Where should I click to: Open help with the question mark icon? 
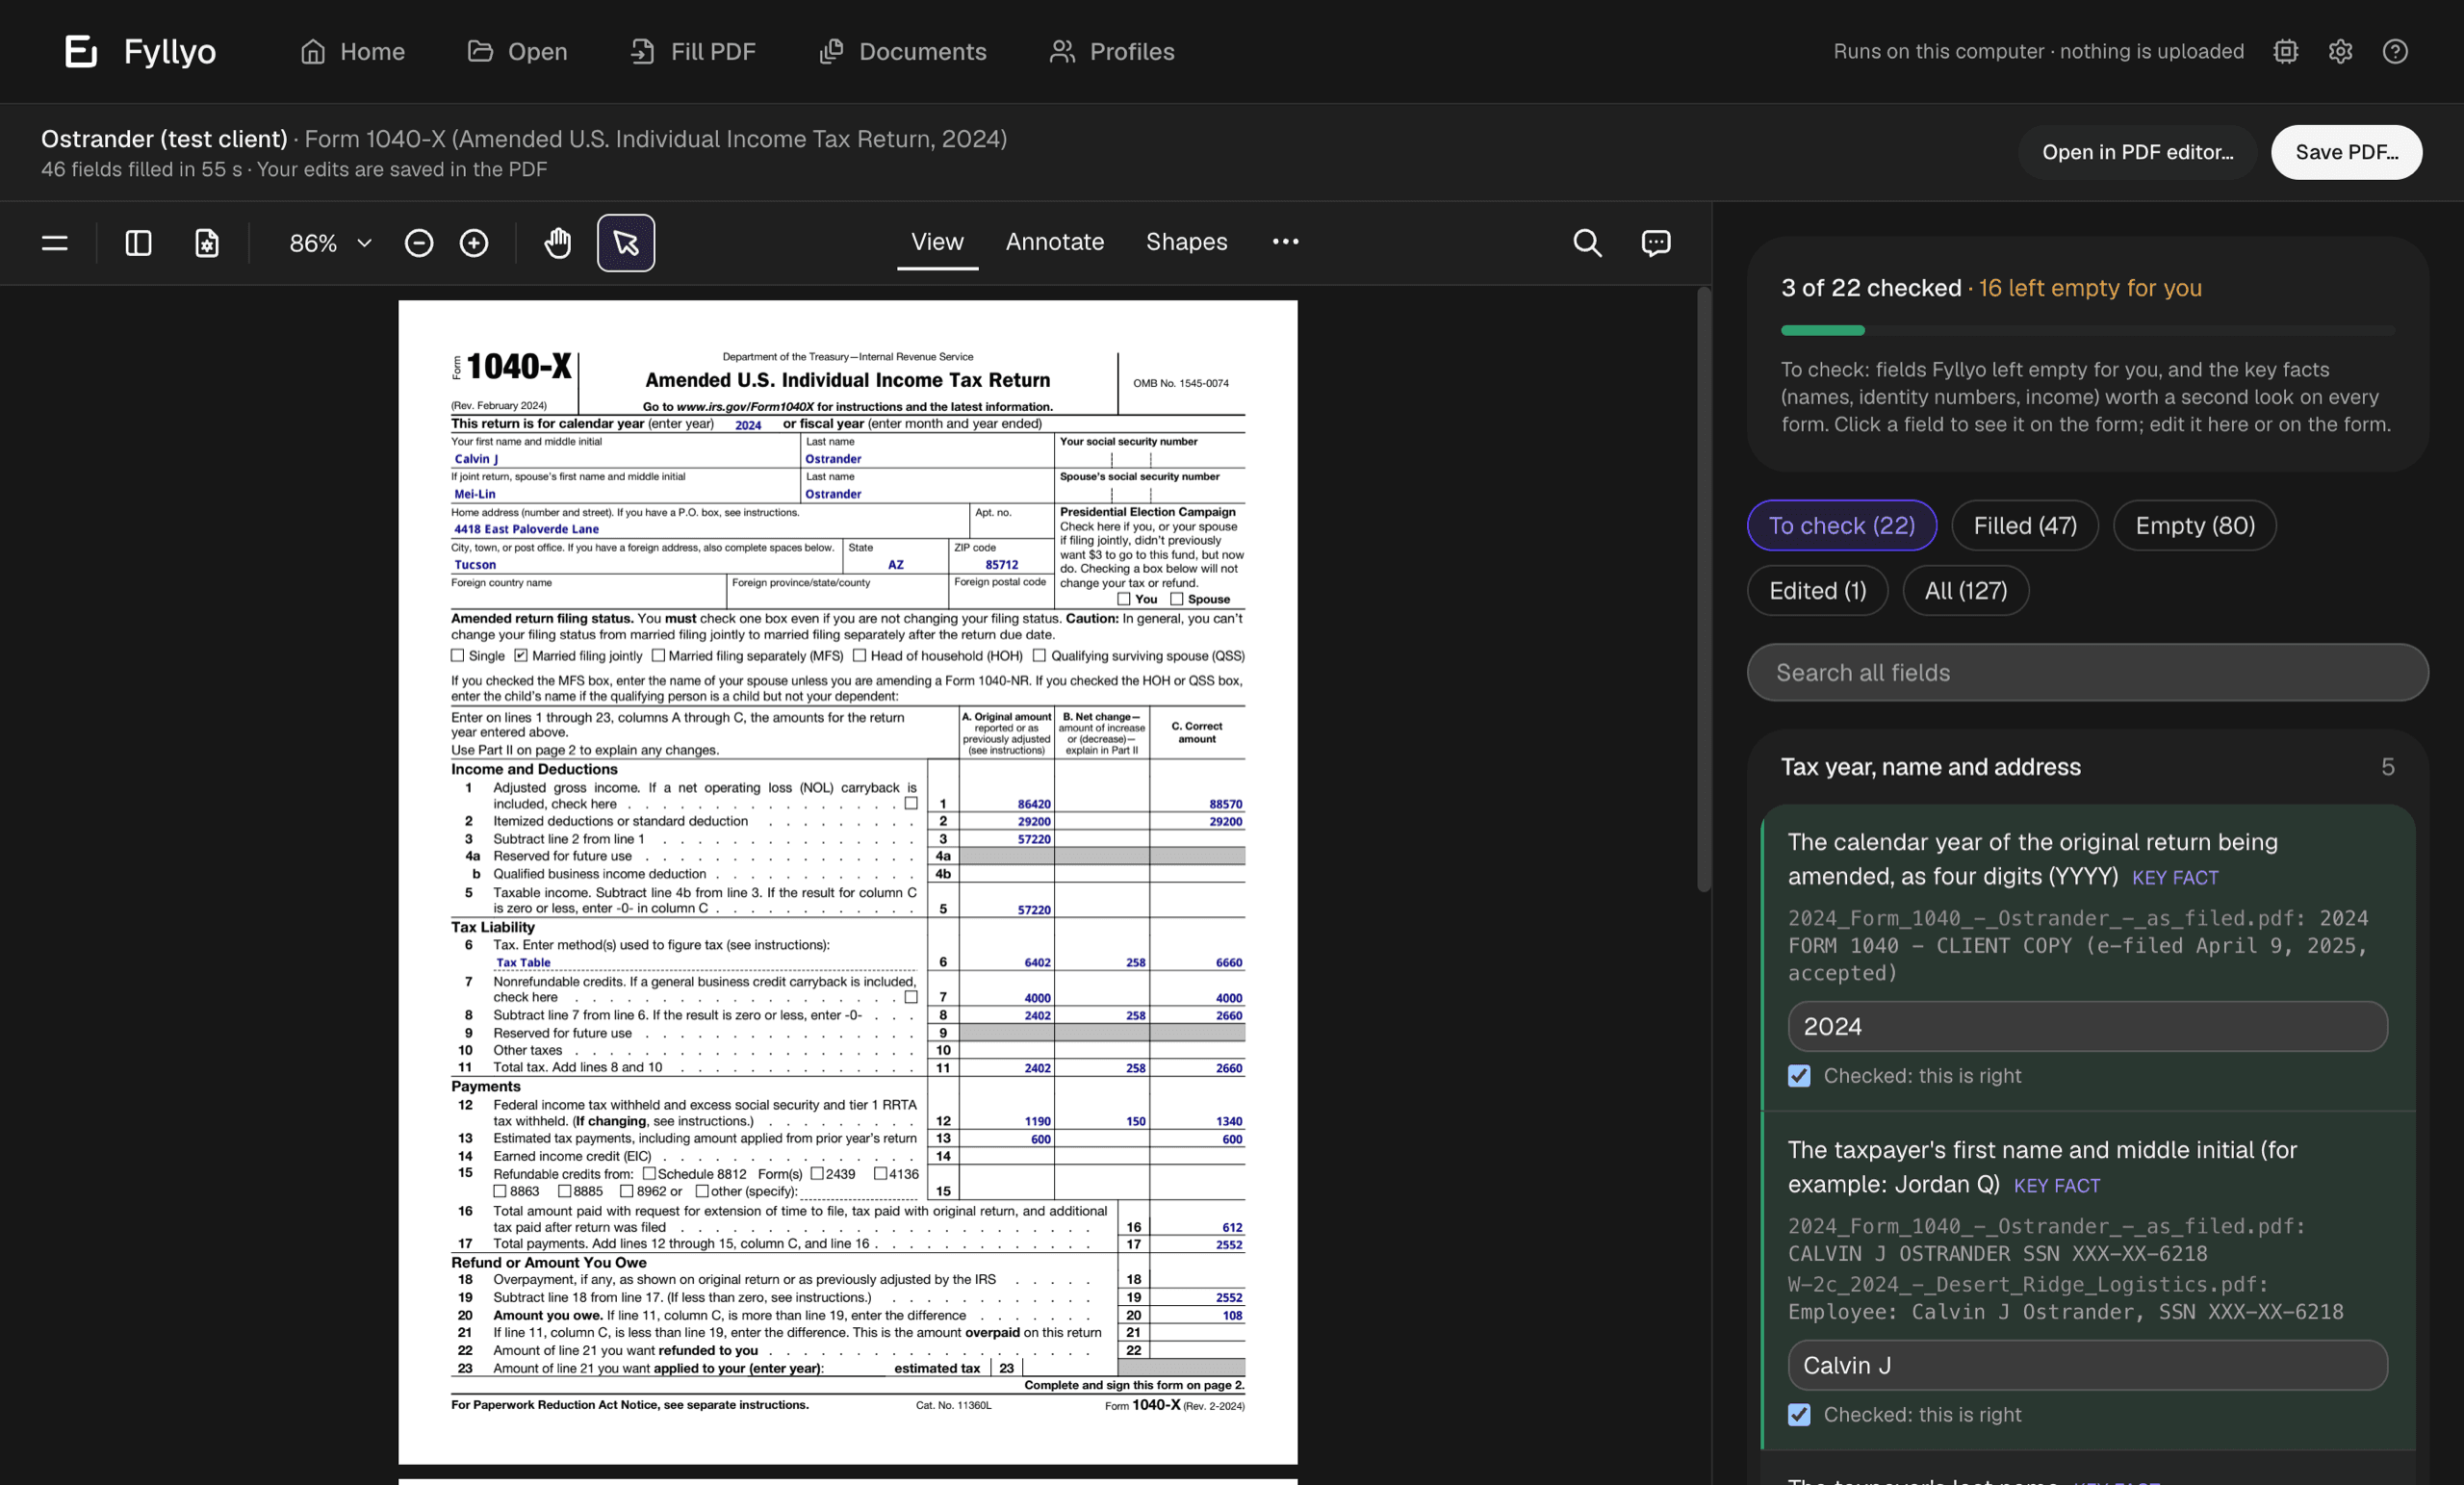pos(2395,51)
